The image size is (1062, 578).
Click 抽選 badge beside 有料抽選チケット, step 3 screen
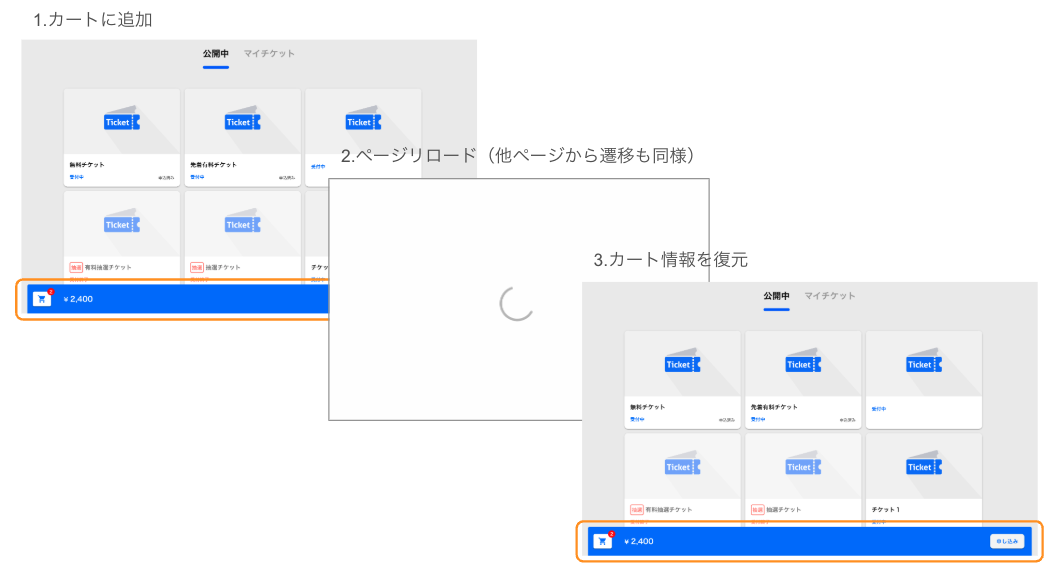[637, 510]
